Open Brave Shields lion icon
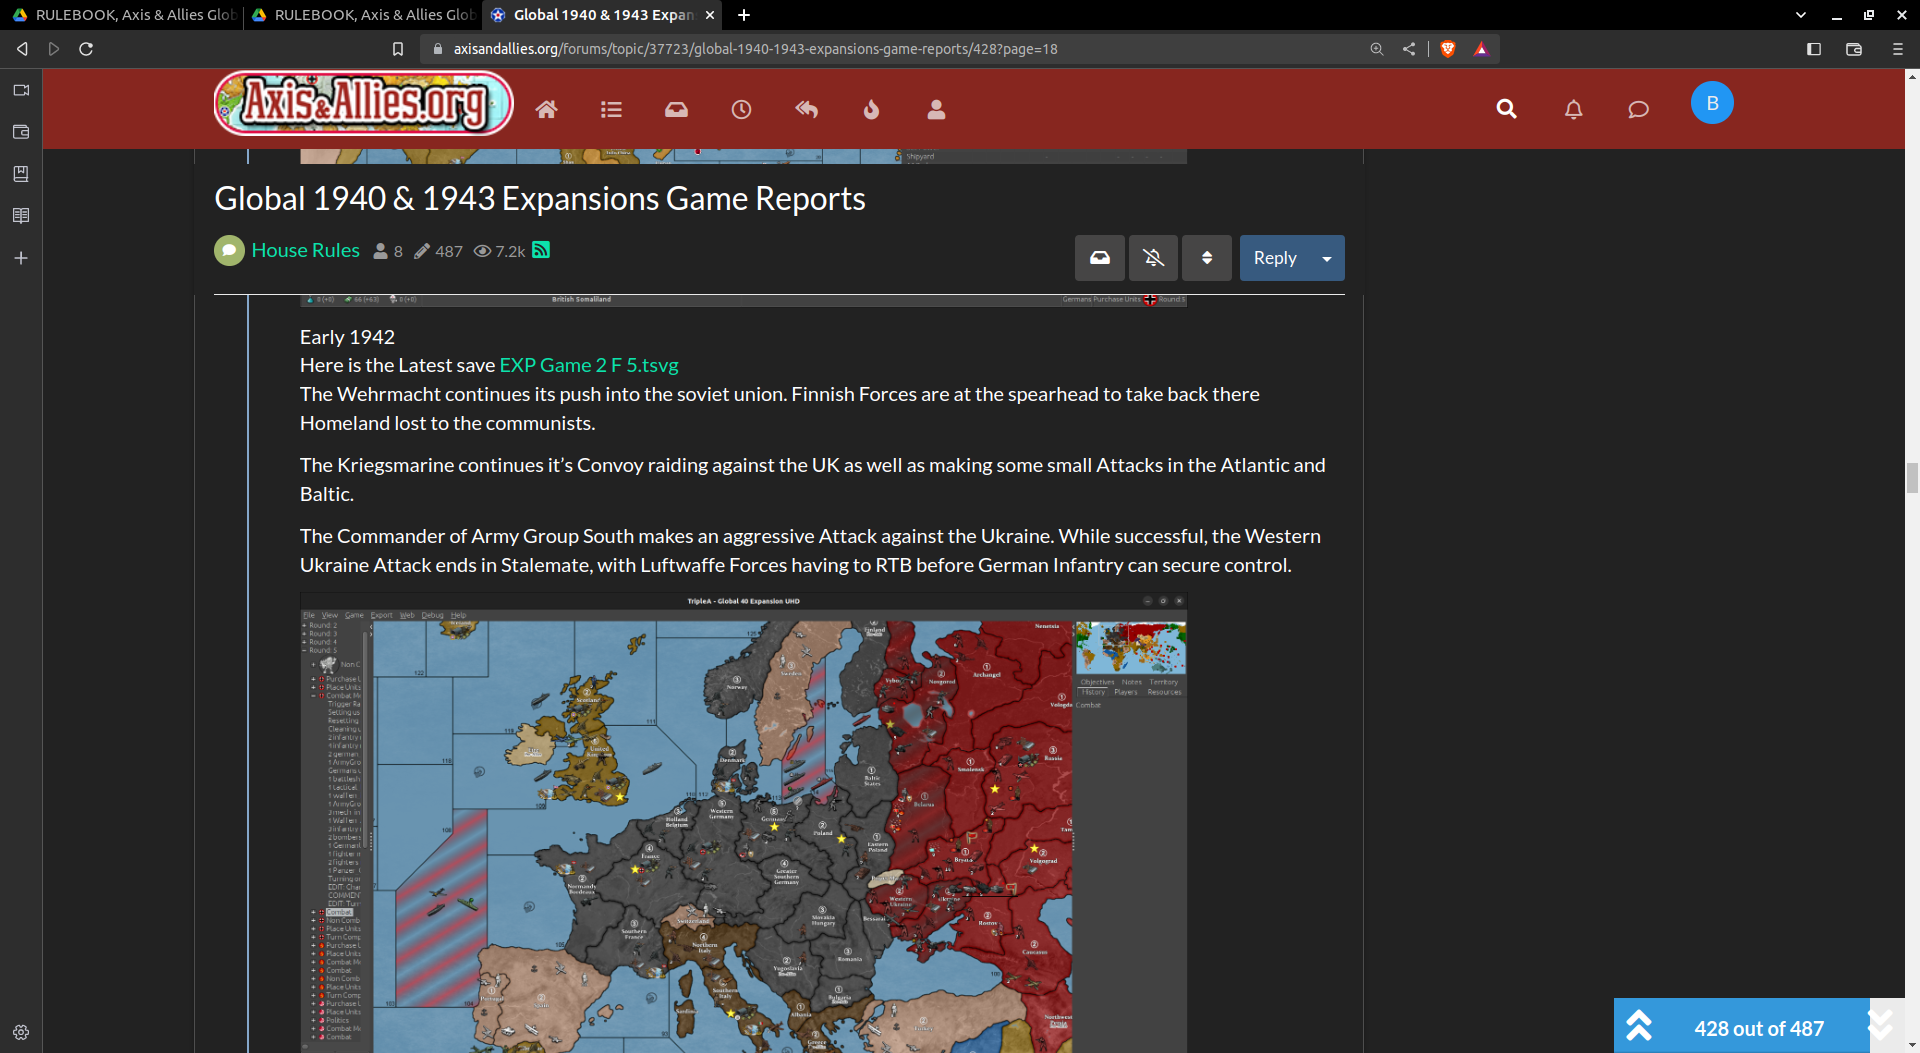The width and height of the screenshot is (1920, 1053). tap(1448, 49)
